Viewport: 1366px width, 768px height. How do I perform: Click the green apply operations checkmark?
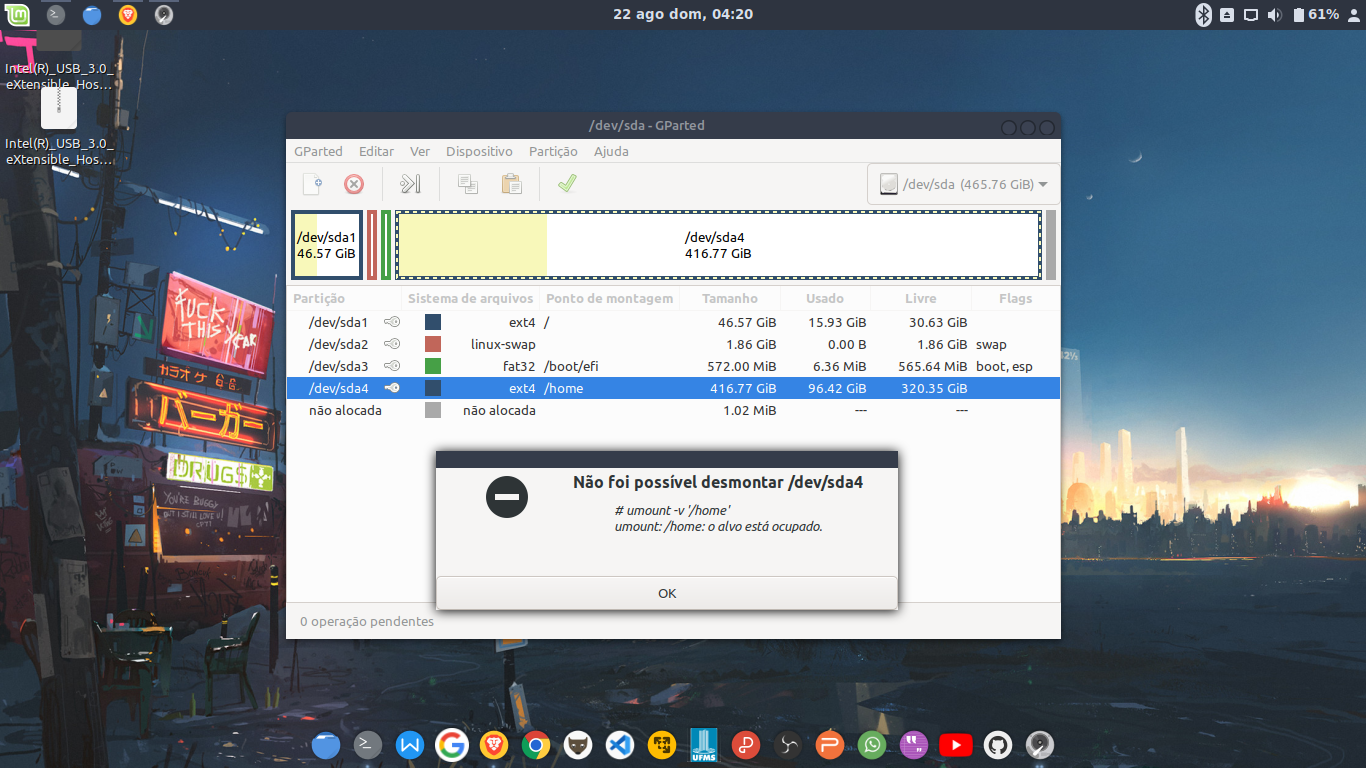567,184
